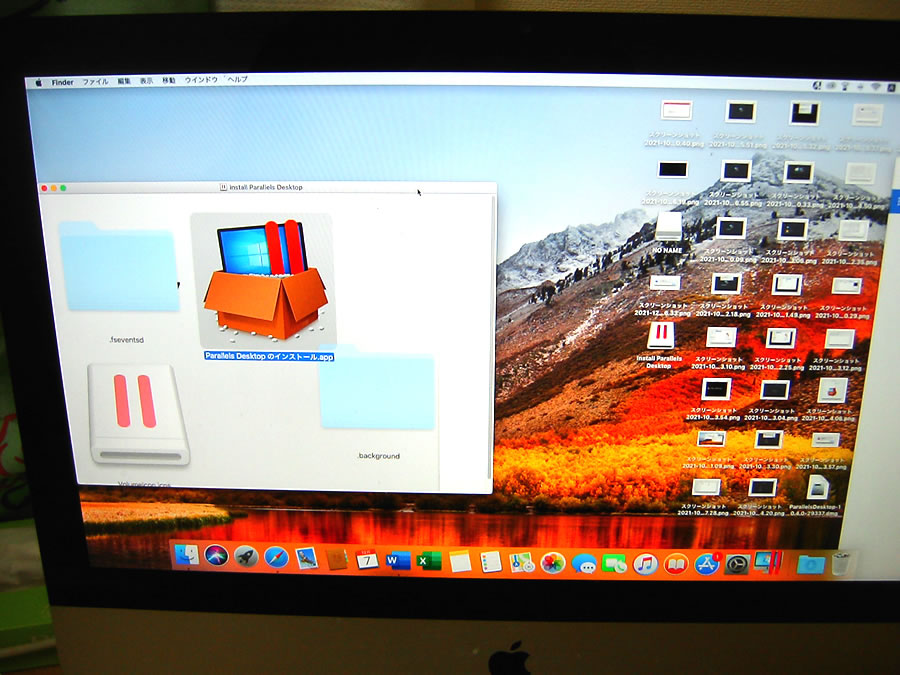Open Mail stamp icon in Dock
900x675 pixels.
[307, 558]
